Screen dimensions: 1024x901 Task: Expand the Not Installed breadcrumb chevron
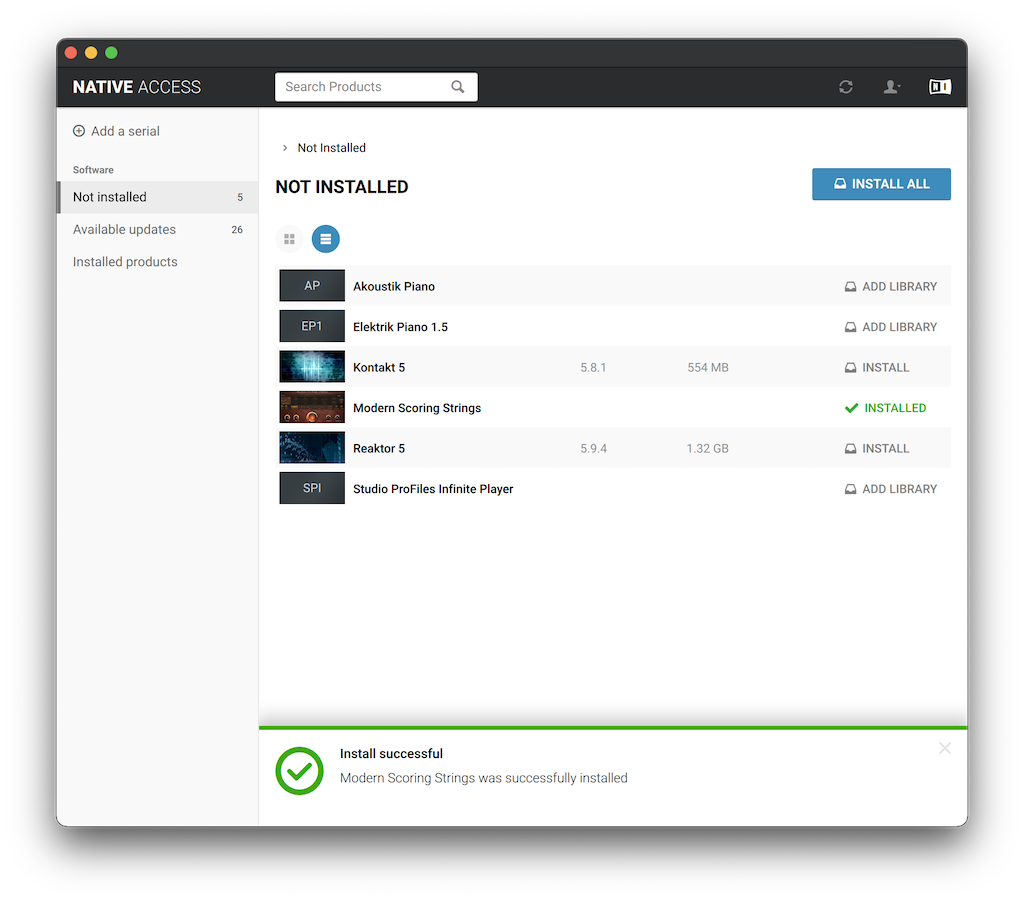click(285, 148)
